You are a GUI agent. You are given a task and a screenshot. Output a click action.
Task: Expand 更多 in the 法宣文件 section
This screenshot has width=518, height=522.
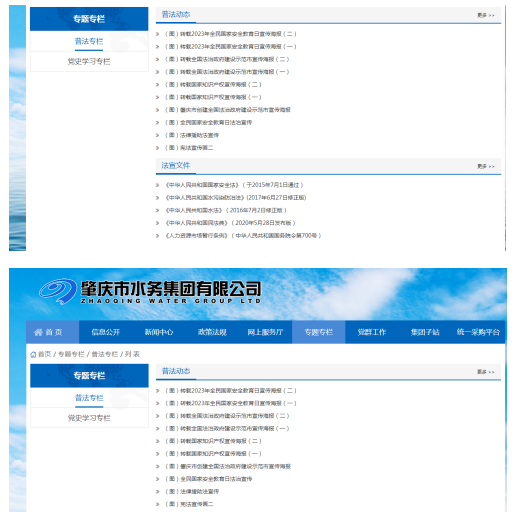coord(486,166)
